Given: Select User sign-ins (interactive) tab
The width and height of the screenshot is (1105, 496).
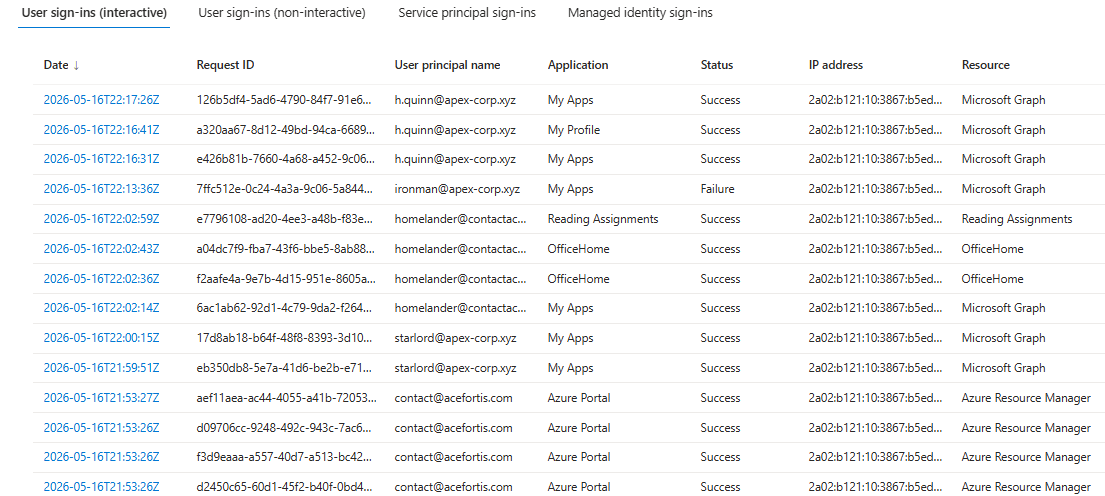Looking at the screenshot, I should pos(94,13).
